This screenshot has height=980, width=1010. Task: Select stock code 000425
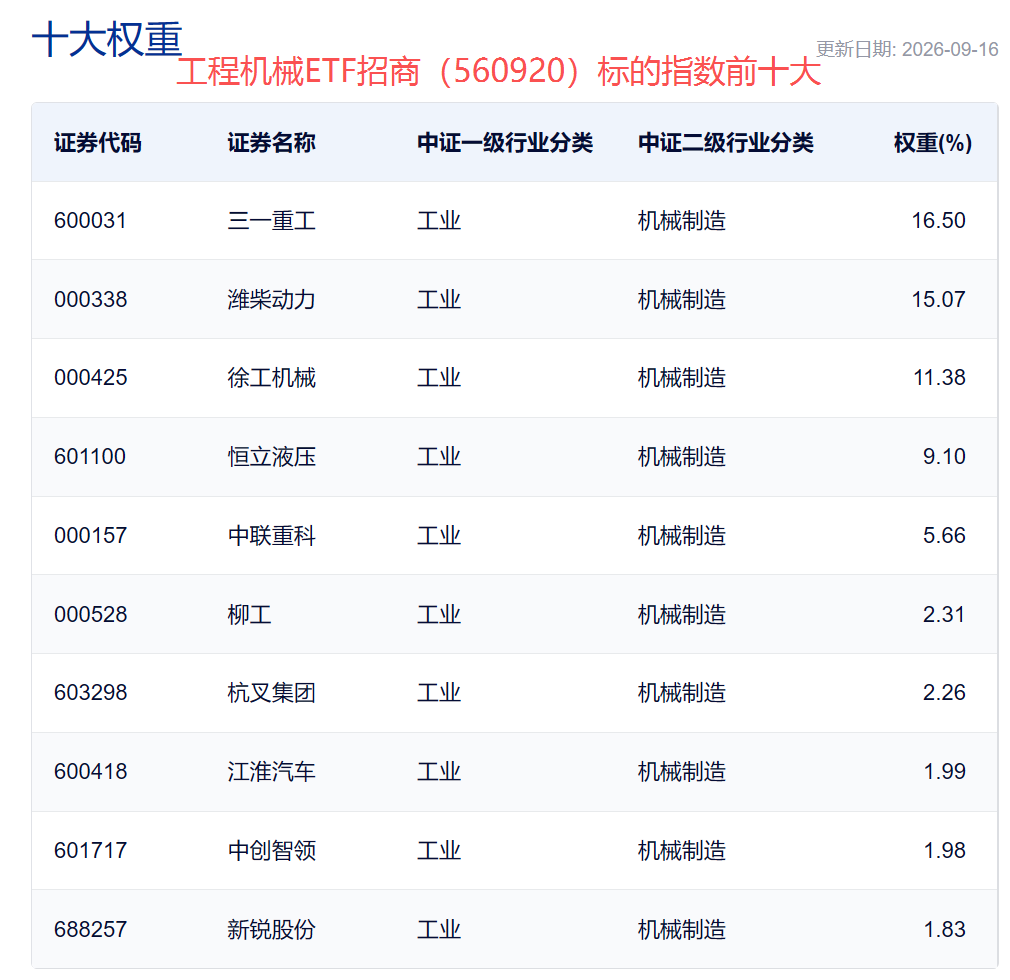tap(91, 378)
